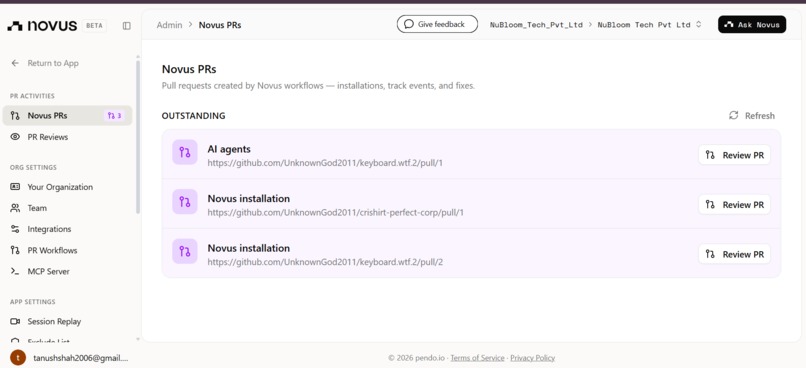Image resolution: width=806 pixels, height=368 pixels.
Task: Click the keyboard.wtf.2/pull/1 GitHub URL
Action: [x=325, y=162]
